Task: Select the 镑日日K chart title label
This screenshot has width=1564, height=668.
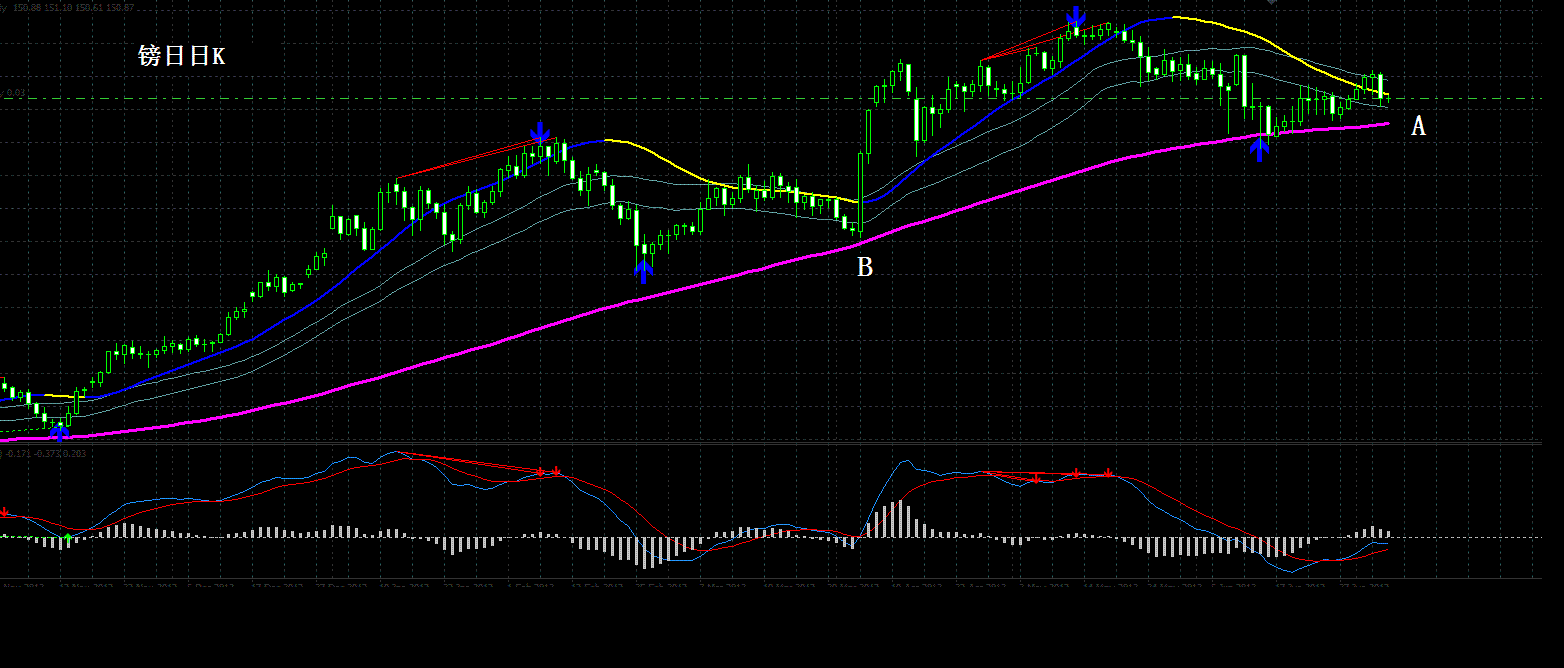Action: click(181, 56)
